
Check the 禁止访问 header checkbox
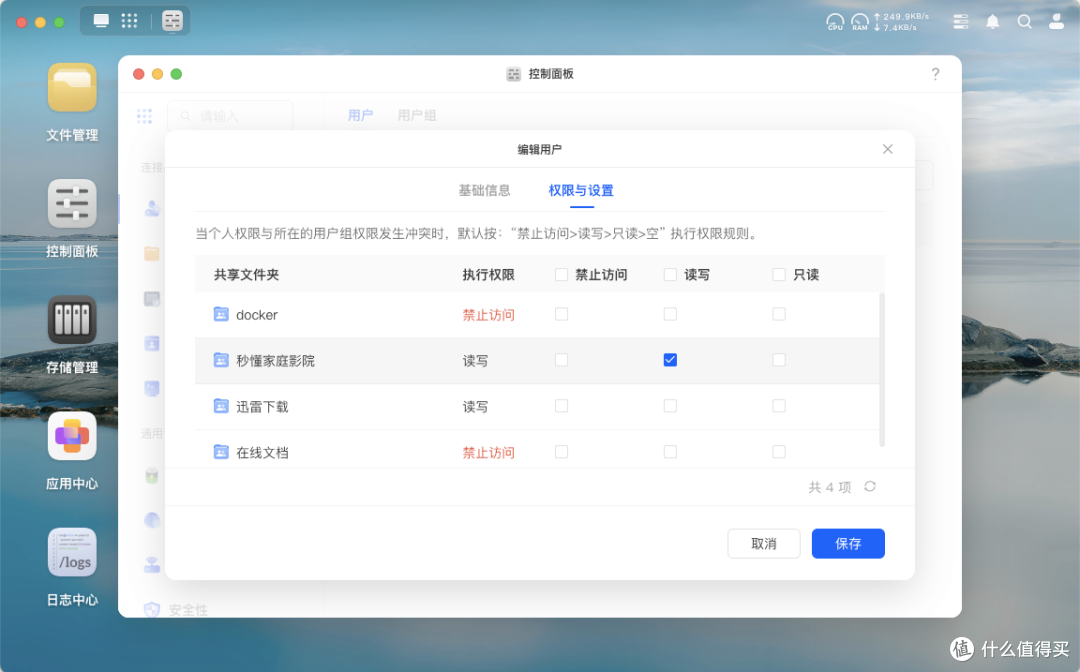coord(561,275)
